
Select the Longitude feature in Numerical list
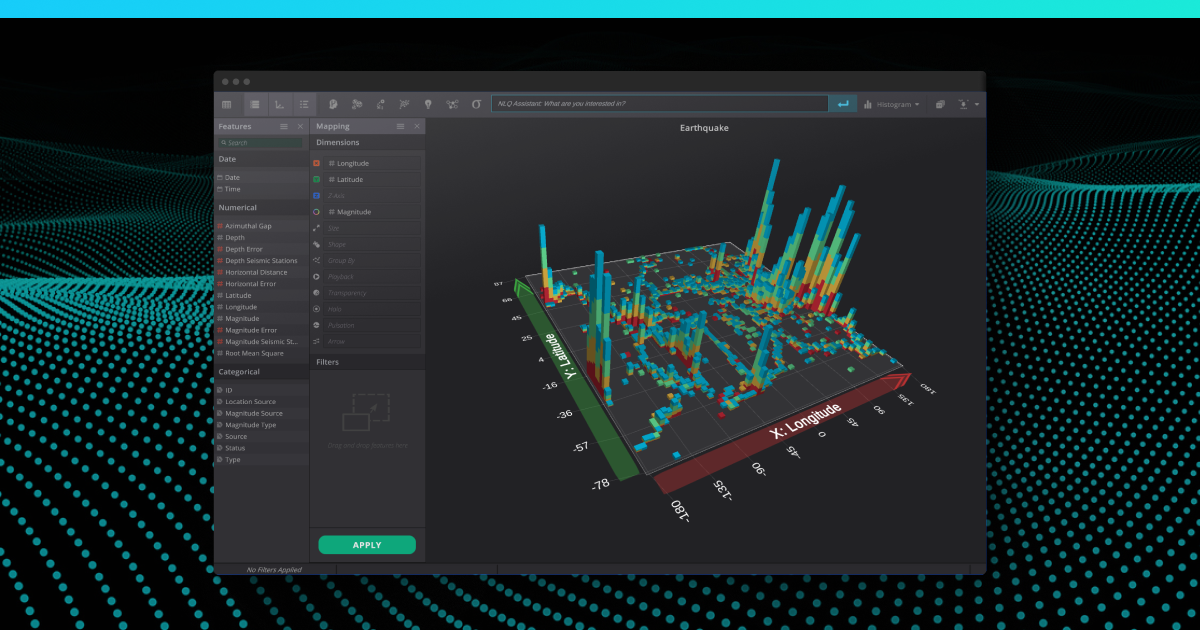261,307
